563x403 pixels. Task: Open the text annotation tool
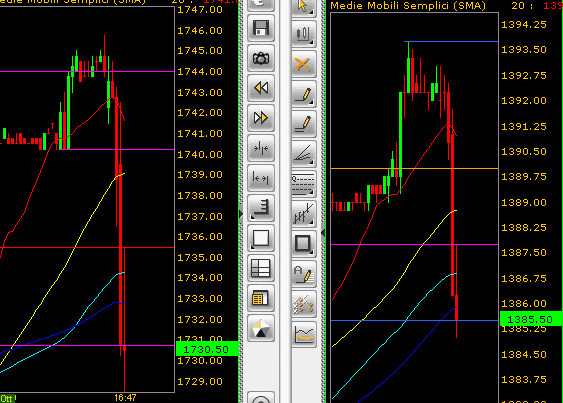point(304,274)
